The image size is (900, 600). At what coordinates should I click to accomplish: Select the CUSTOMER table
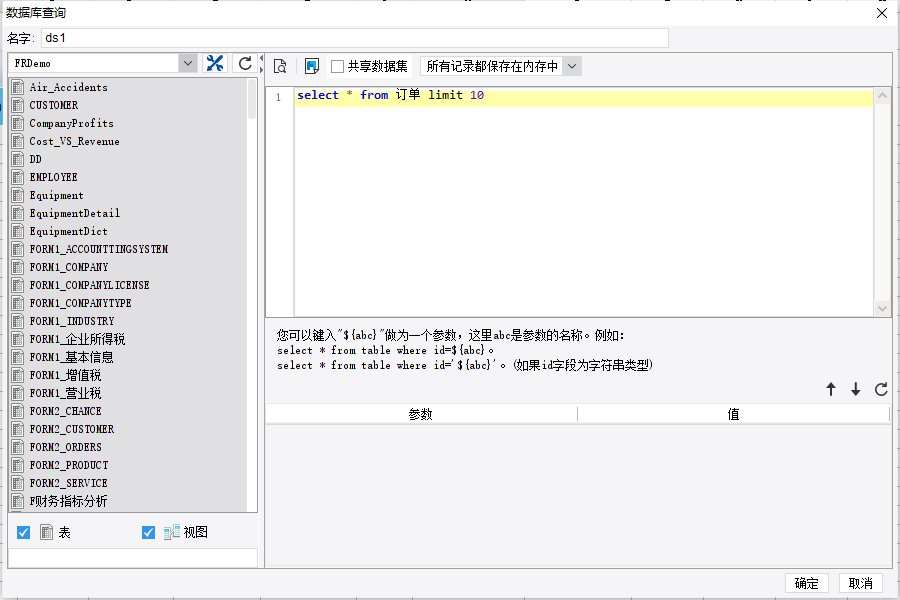[54, 105]
